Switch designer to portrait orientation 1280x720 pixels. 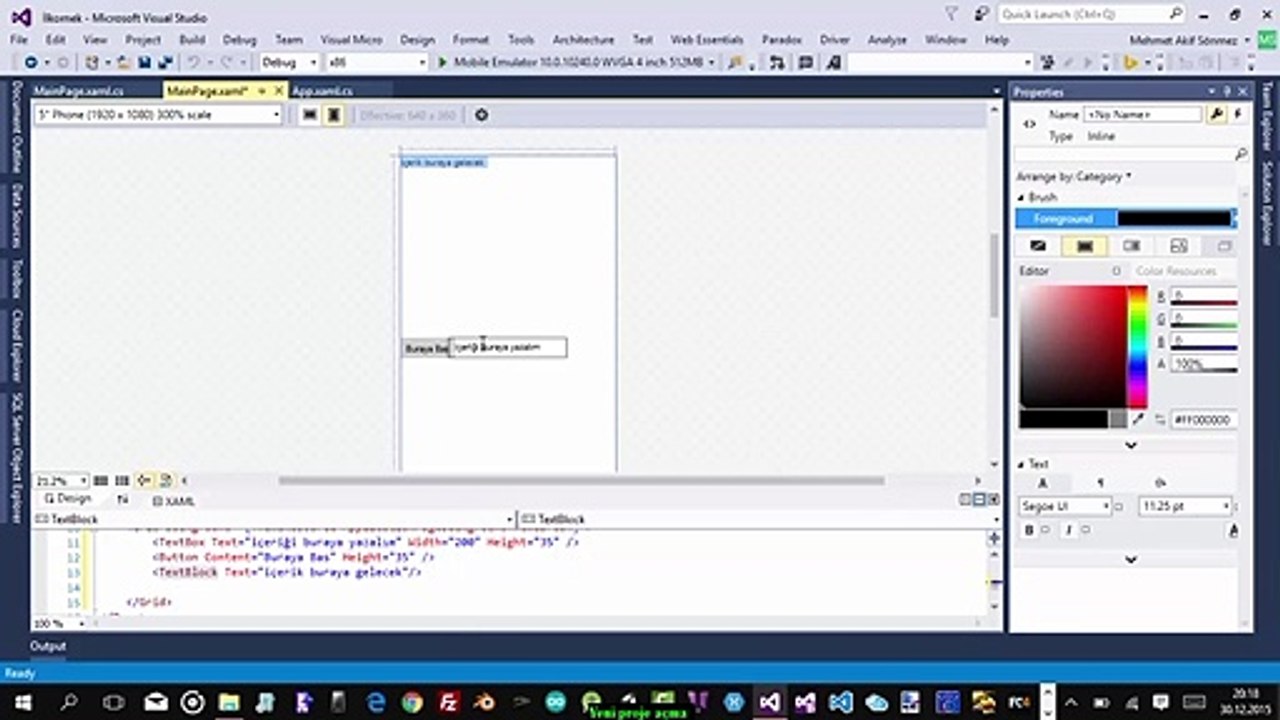click(x=333, y=115)
